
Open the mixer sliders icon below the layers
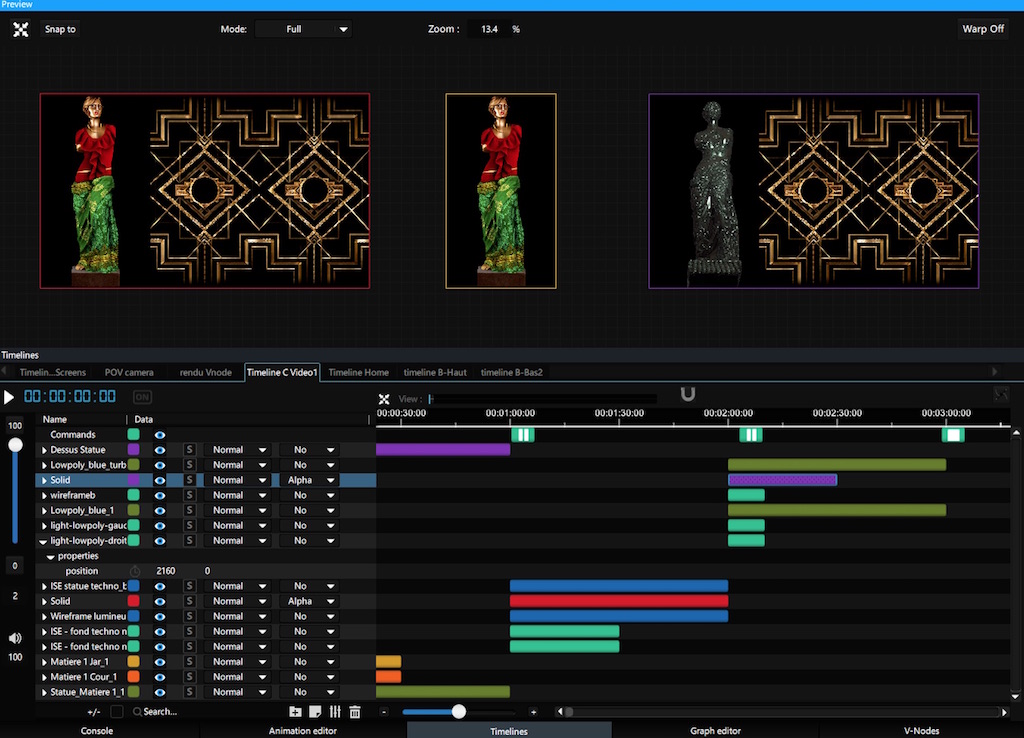[x=335, y=712]
